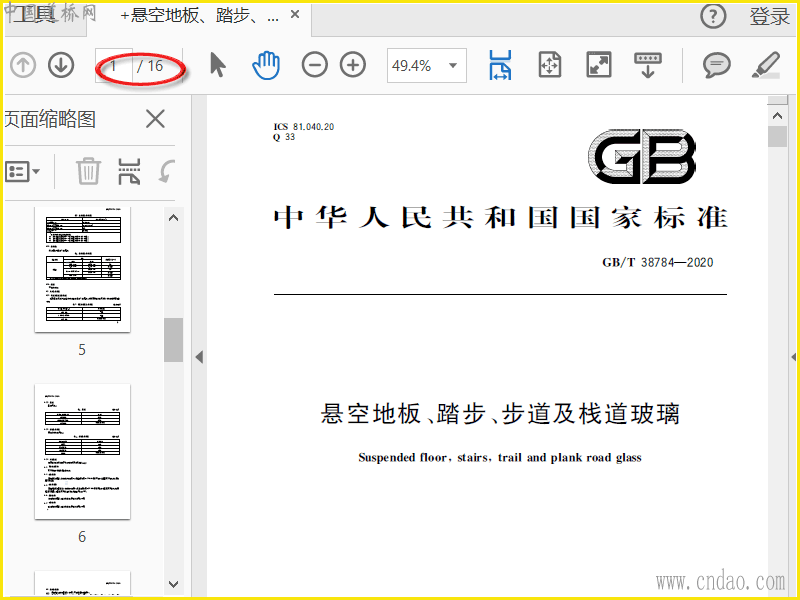Viewport: 800px width, 600px height.
Task: Click the GB/T 38784—2020 standard number
Action: point(657,262)
